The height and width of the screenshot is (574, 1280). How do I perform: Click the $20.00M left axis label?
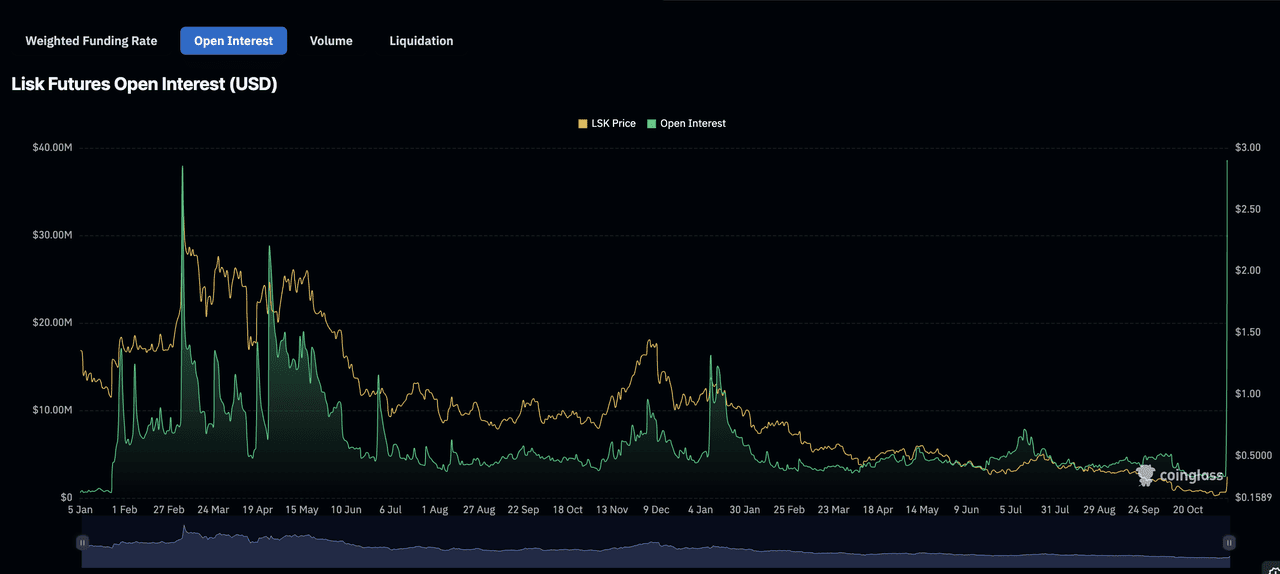point(52,323)
